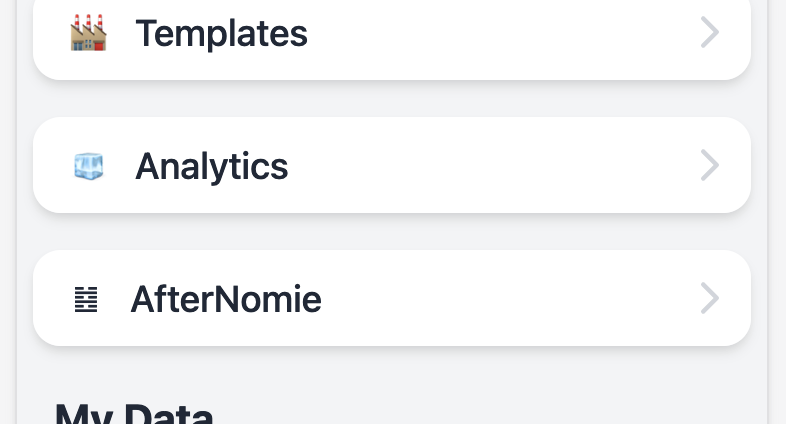Click the hexagram icon next to AfterNomie
The width and height of the screenshot is (786, 424).
click(86, 299)
